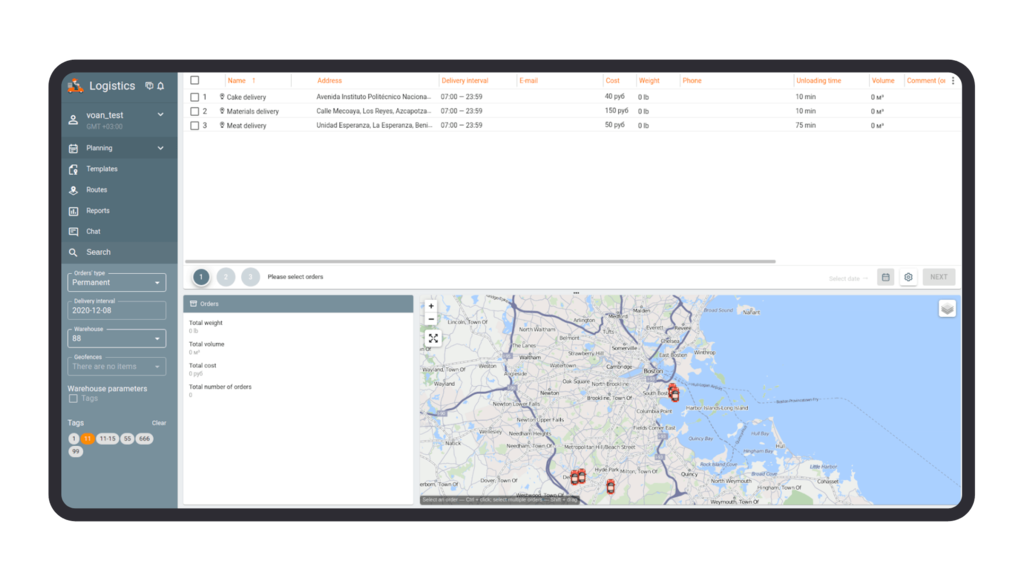Click the order marker cluster near South Boston
This screenshot has height=576, width=1024.
[674, 392]
